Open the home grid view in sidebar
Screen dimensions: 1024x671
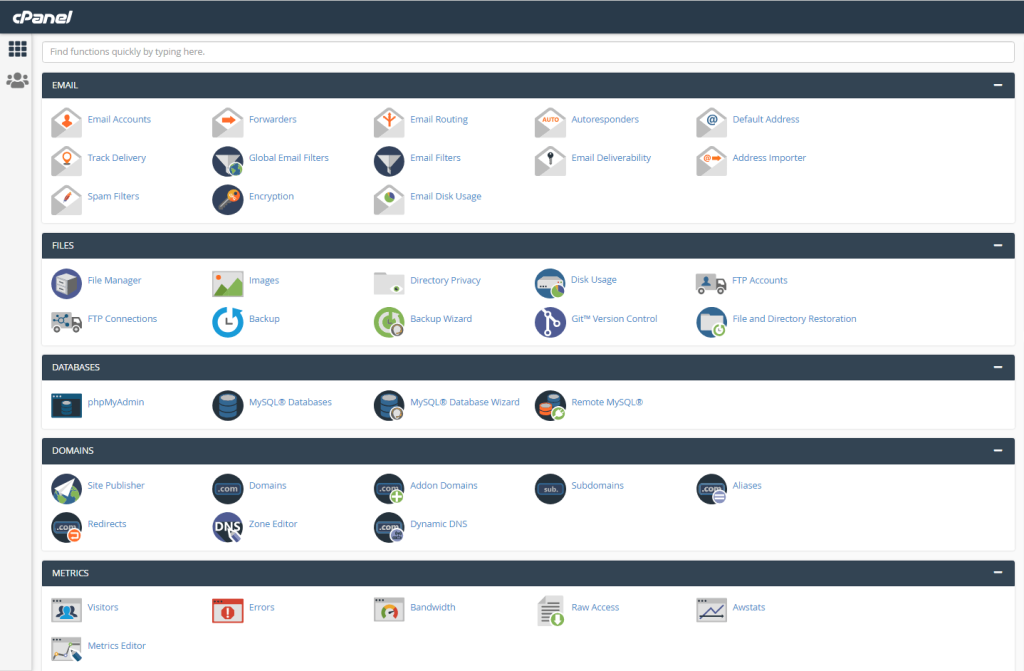[x=17, y=49]
